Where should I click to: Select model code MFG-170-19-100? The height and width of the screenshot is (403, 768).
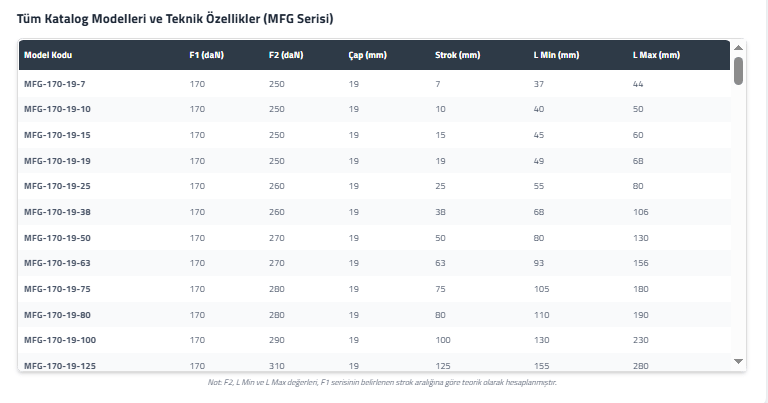[59, 341]
